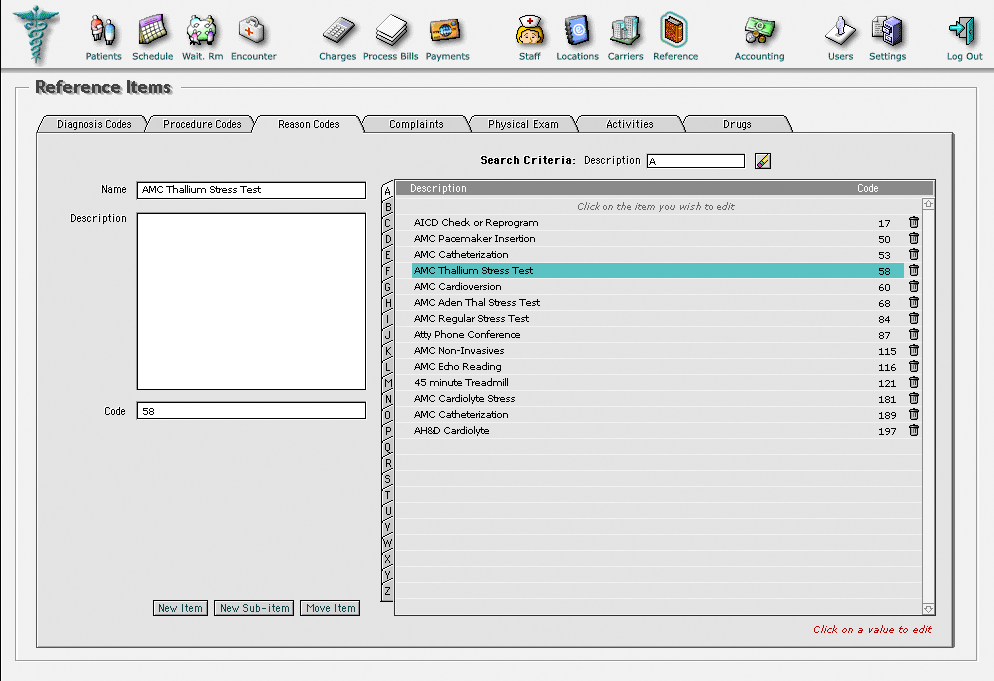The width and height of the screenshot is (994, 681).
Task: Delete AMC Echo Reading via trash icon
Action: [x=913, y=366]
